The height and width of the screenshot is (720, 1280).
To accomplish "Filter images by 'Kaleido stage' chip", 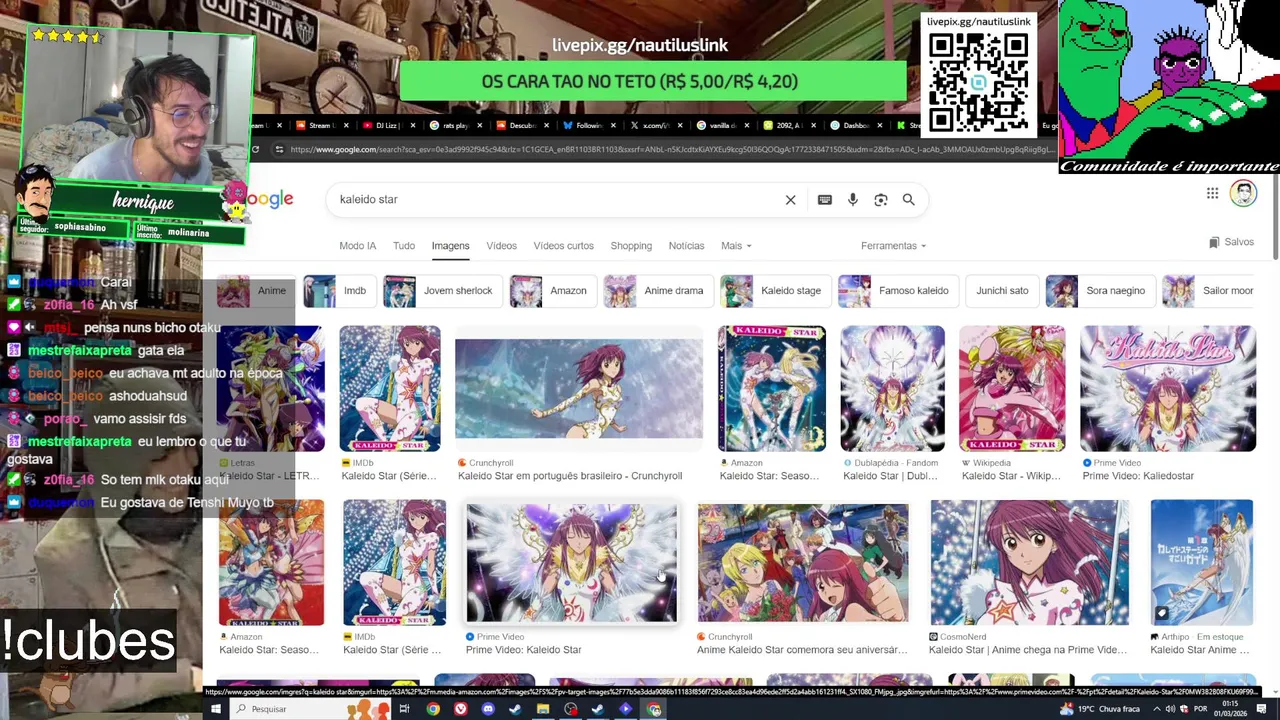I will click(x=775, y=291).
